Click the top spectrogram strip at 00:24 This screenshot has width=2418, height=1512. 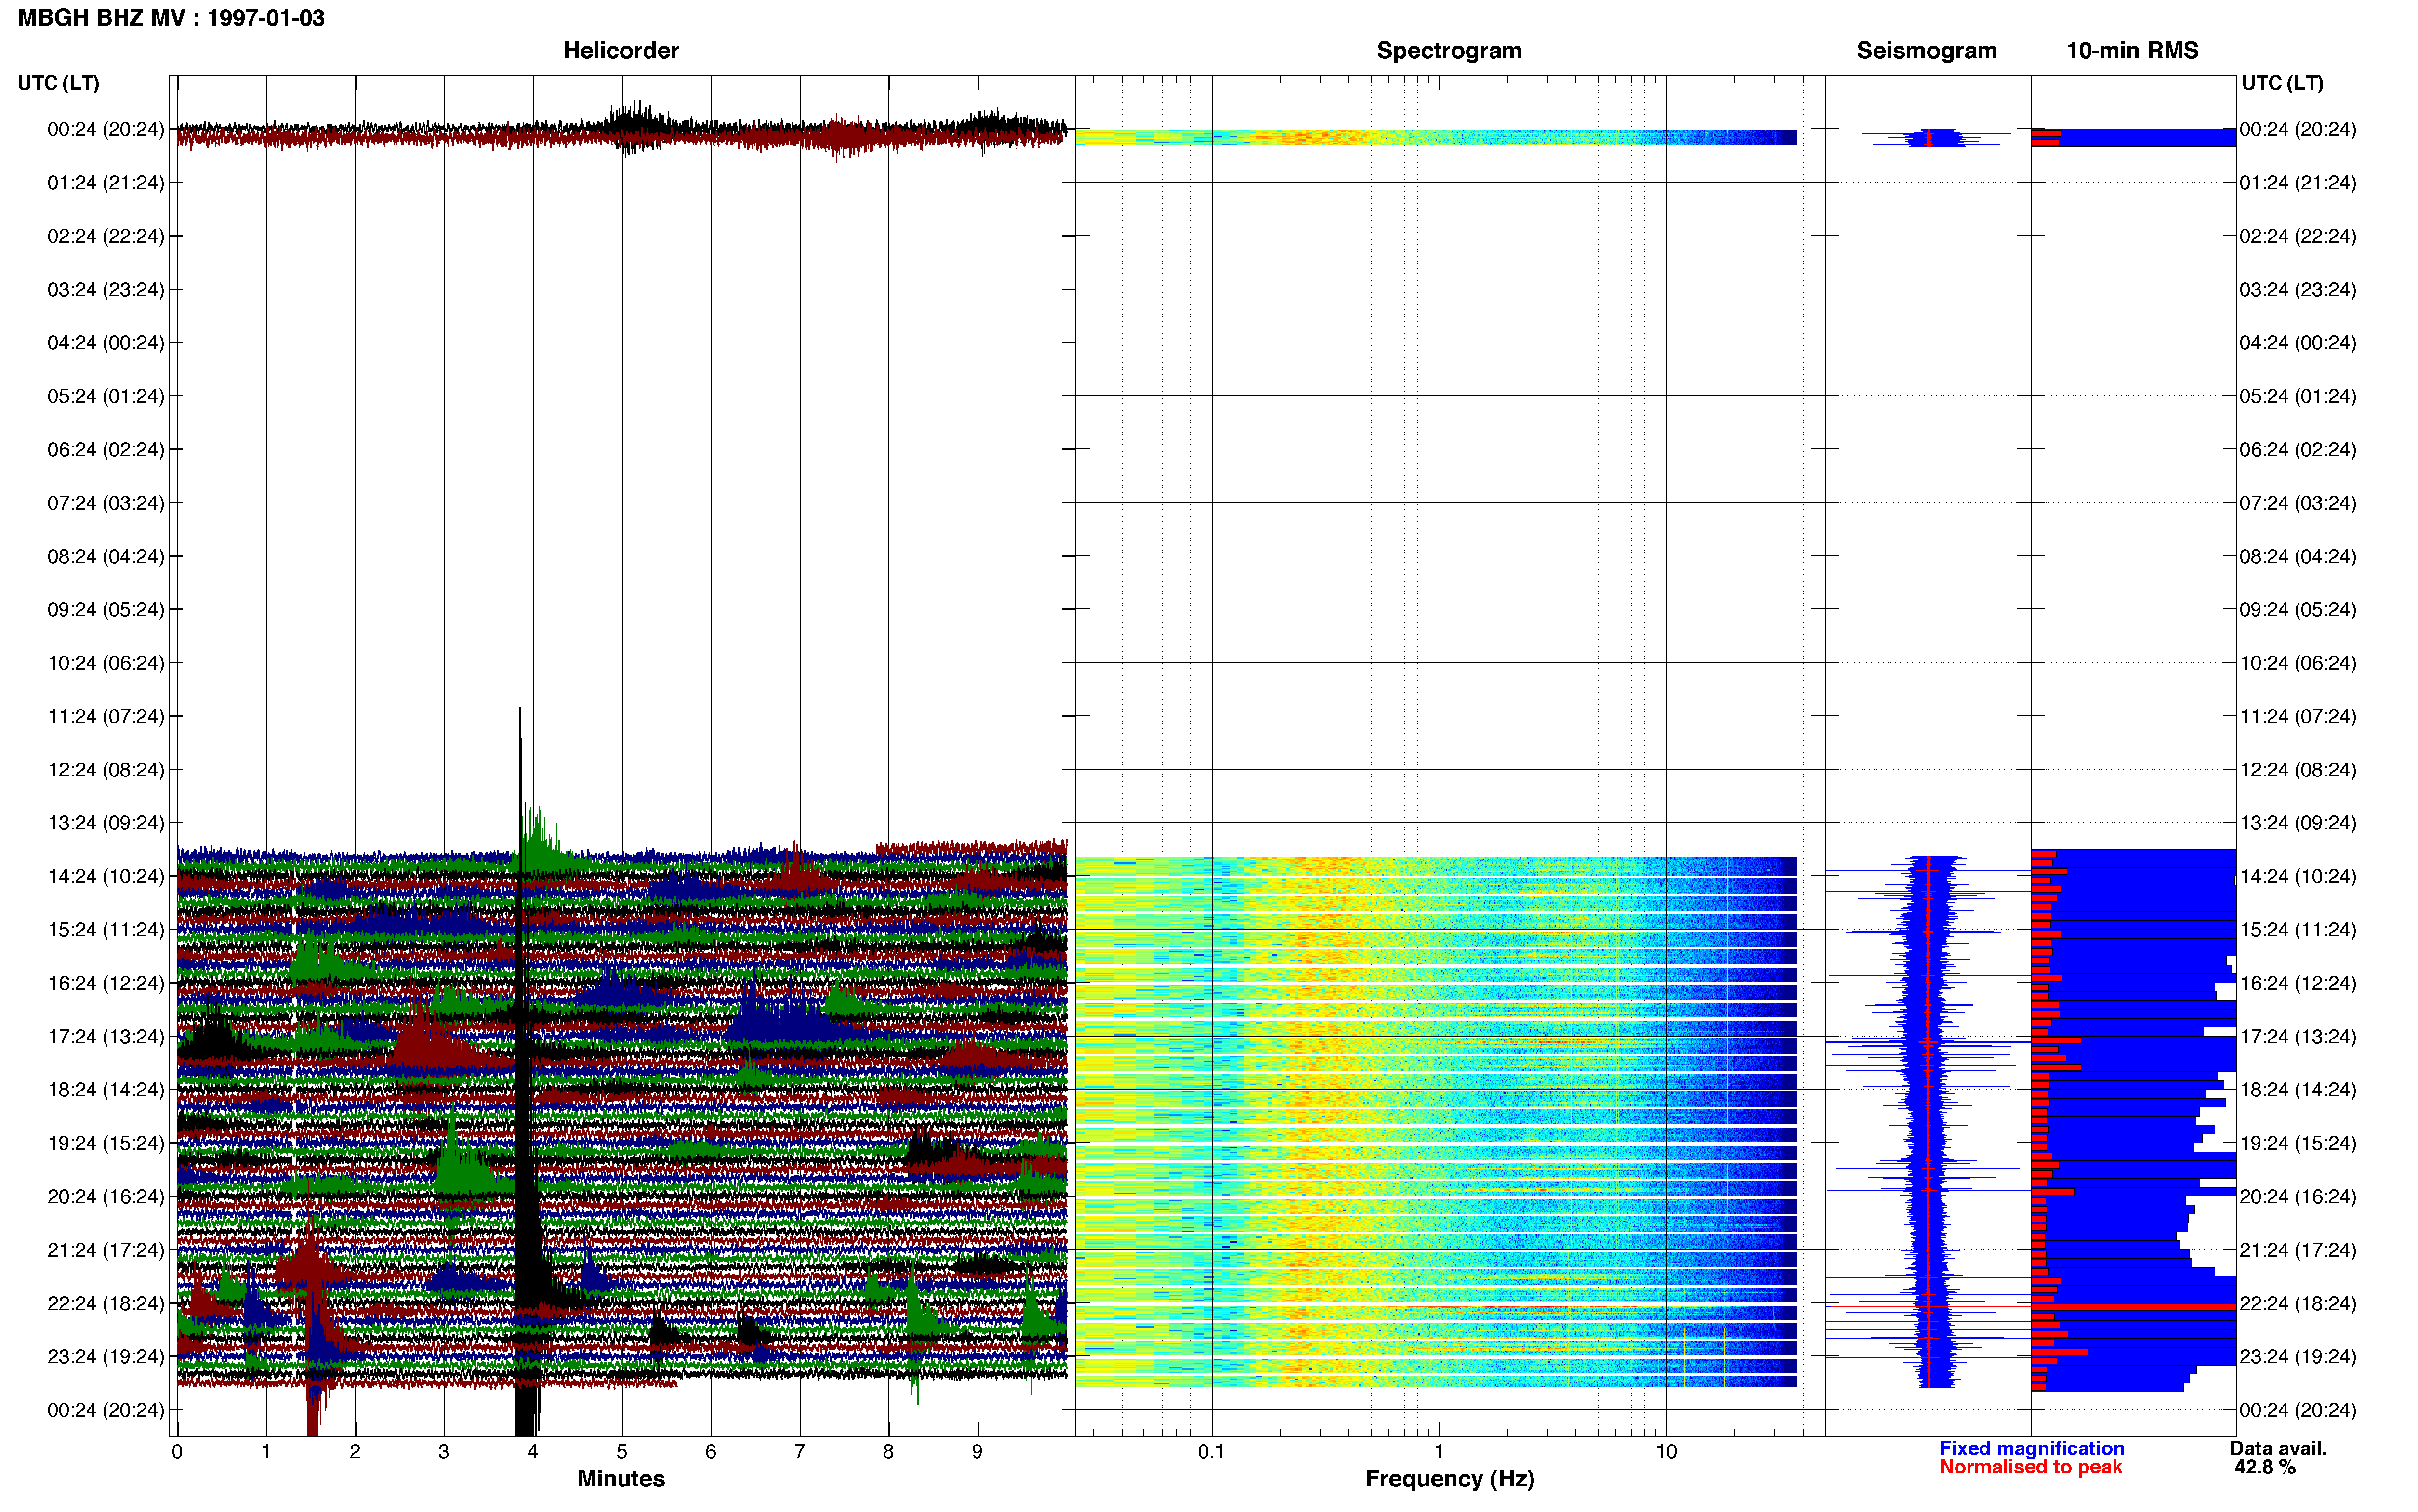point(1436,137)
